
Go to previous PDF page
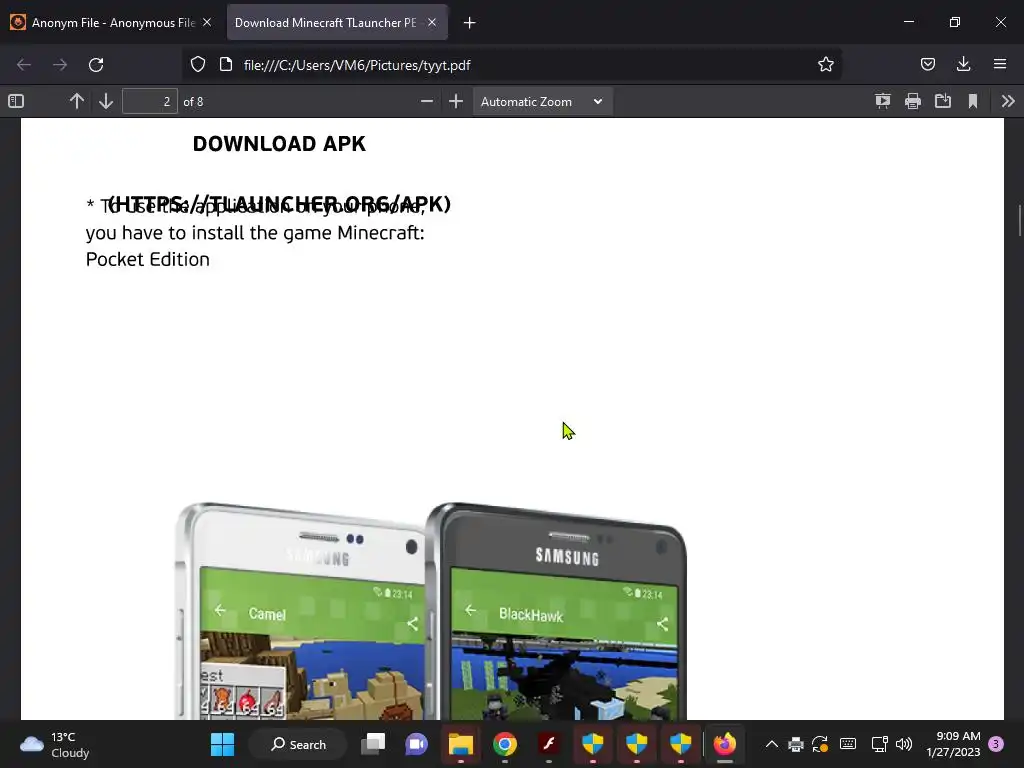76,101
